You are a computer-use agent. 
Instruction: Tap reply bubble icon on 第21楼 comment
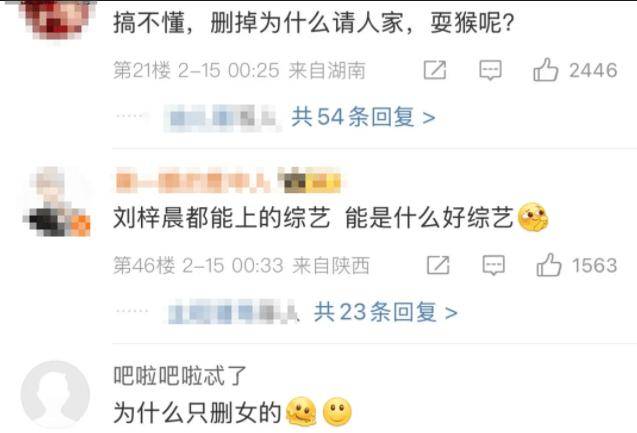point(490,70)
